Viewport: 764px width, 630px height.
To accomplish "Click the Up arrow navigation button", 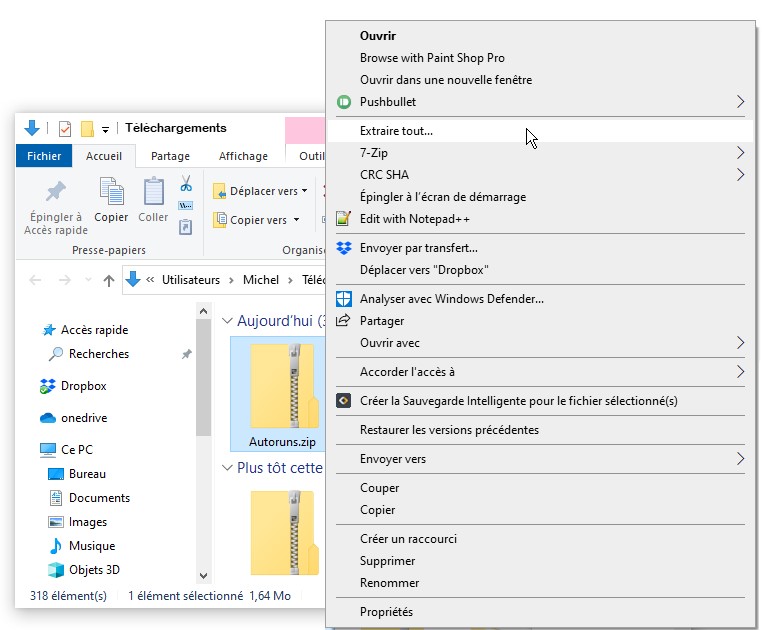I will coord(109,281).
